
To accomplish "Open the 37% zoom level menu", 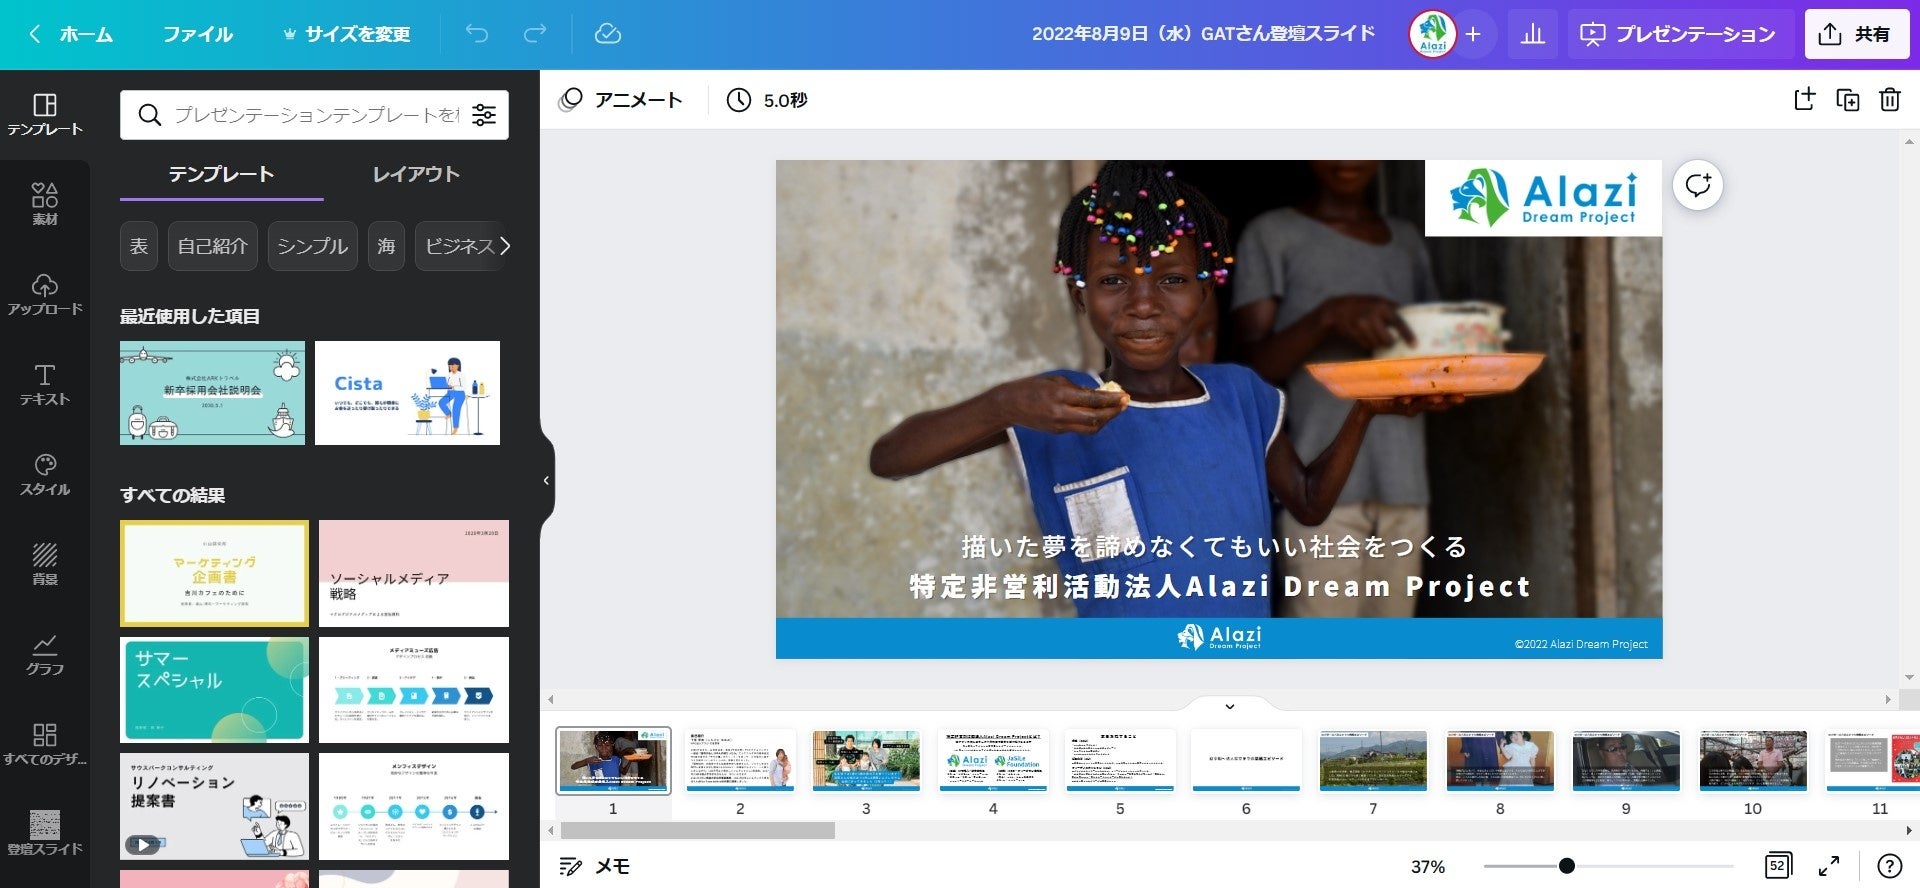I will pos(1428,867).
